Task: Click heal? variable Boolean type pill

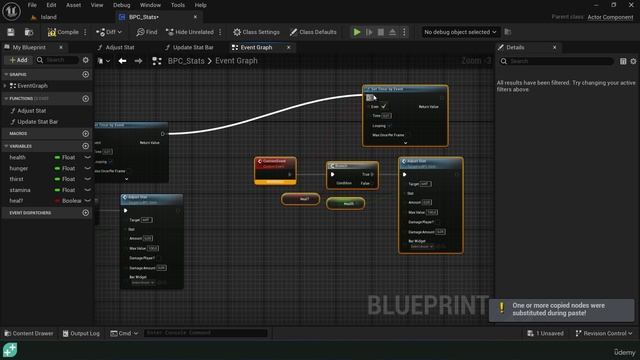Action: (x=68, y=200)
